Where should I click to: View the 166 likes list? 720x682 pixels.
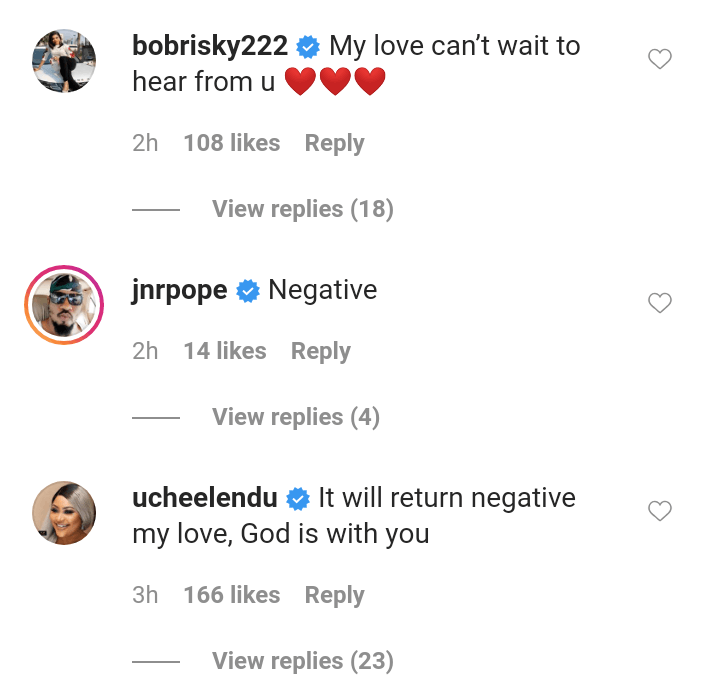point(232,595)
